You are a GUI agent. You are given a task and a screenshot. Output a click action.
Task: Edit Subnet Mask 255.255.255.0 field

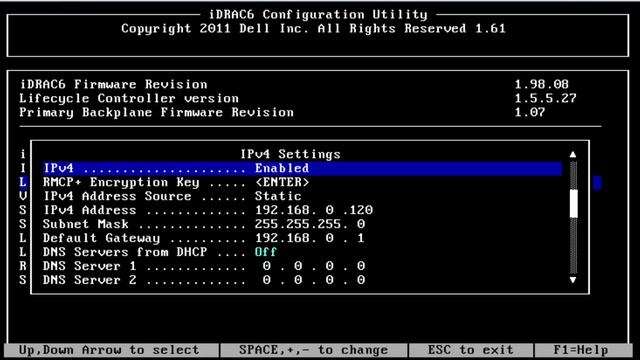[310, 224]
